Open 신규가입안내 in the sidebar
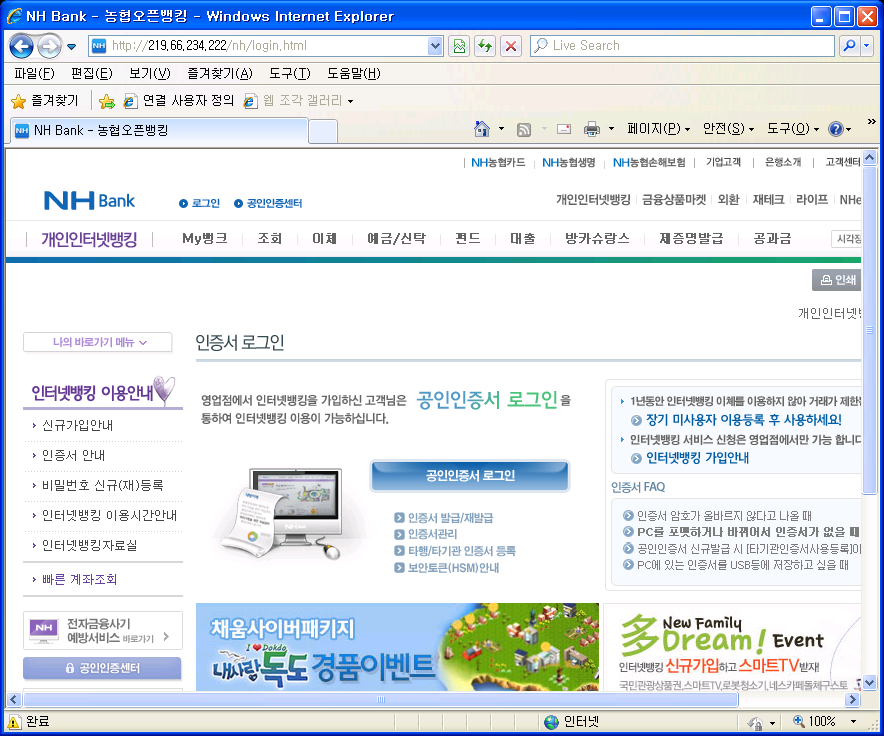884x736 pixels. [77, 425]
